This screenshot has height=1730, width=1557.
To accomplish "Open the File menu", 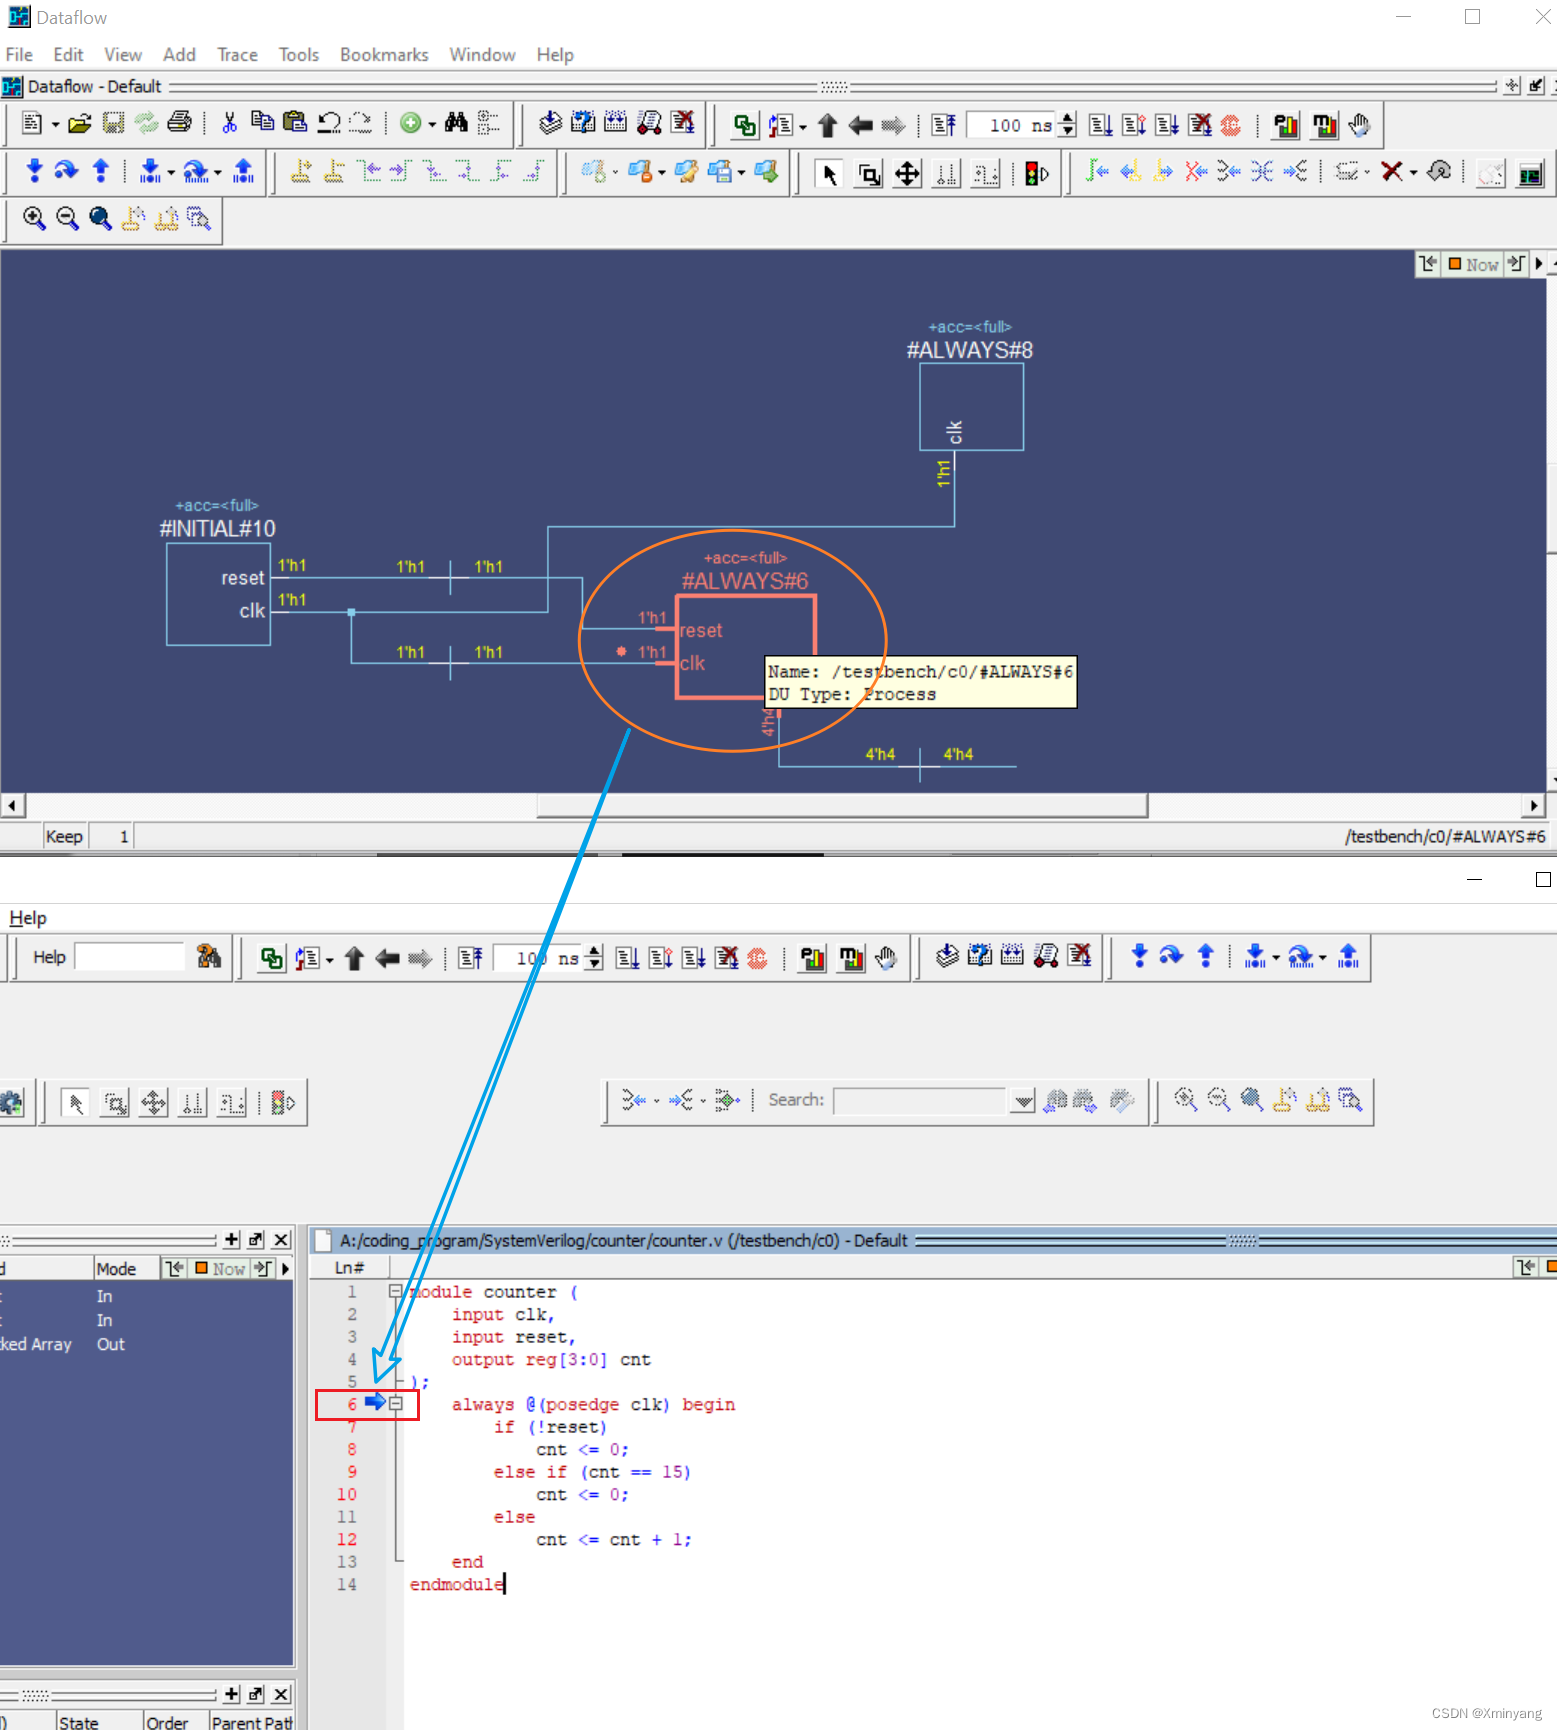I will click(19, 54).
